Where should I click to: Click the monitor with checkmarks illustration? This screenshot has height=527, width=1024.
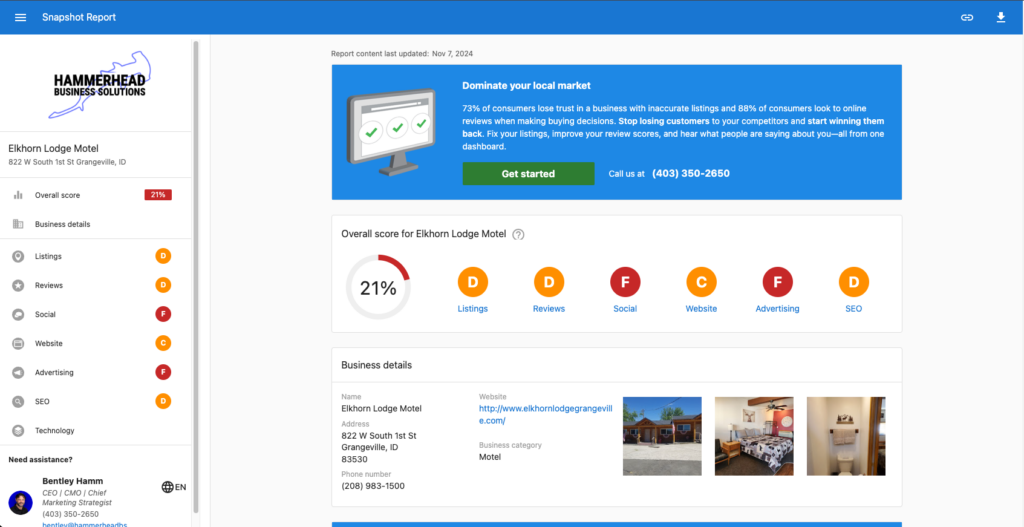click(391, 132)
